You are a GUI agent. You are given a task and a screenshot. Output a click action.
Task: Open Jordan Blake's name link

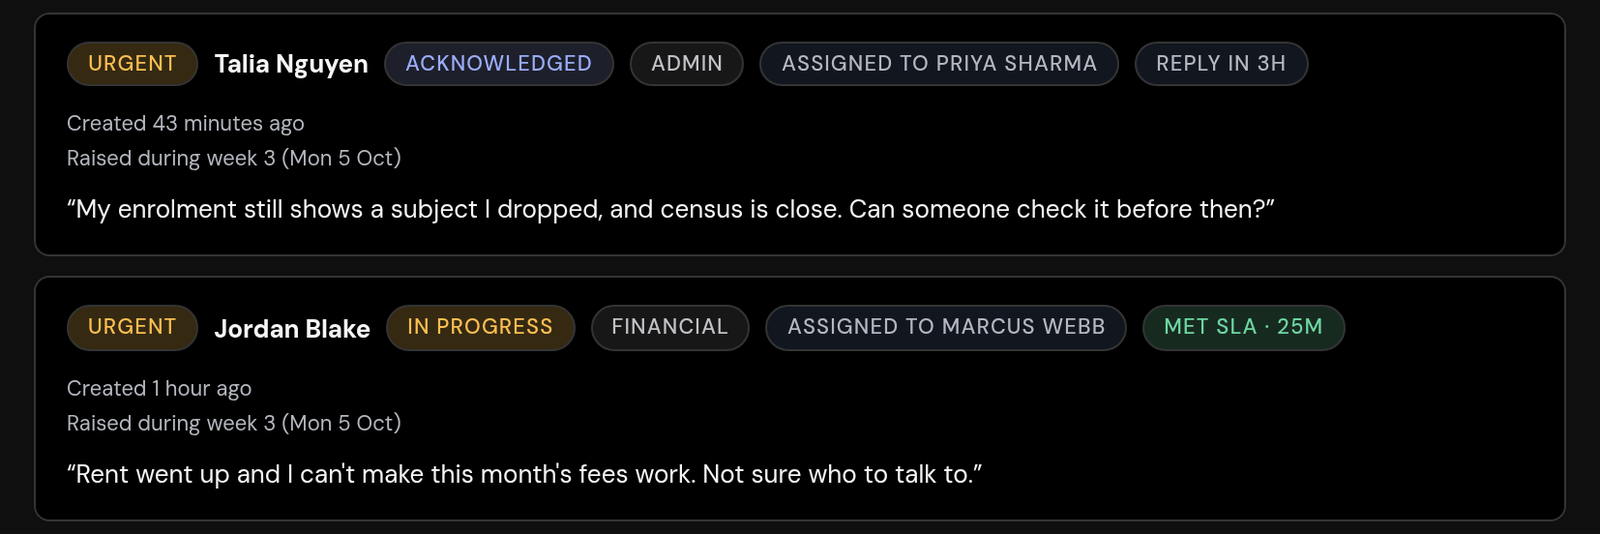coord(292,328)
